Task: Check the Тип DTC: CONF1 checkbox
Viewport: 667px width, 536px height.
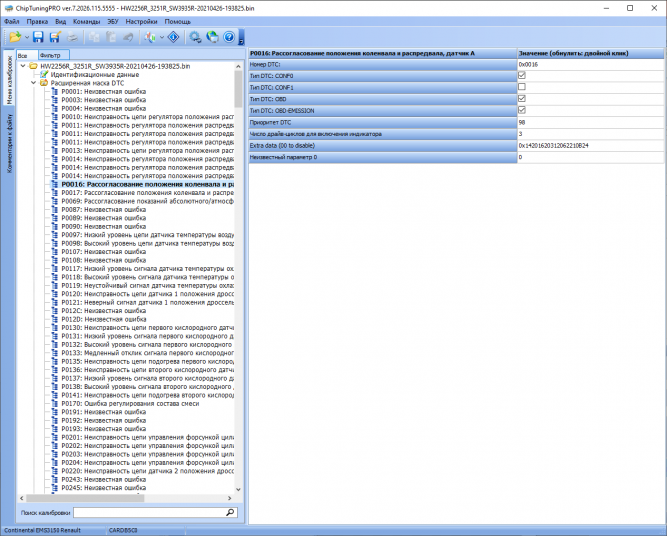Action: pyautogui.click(x=522, y=87)
